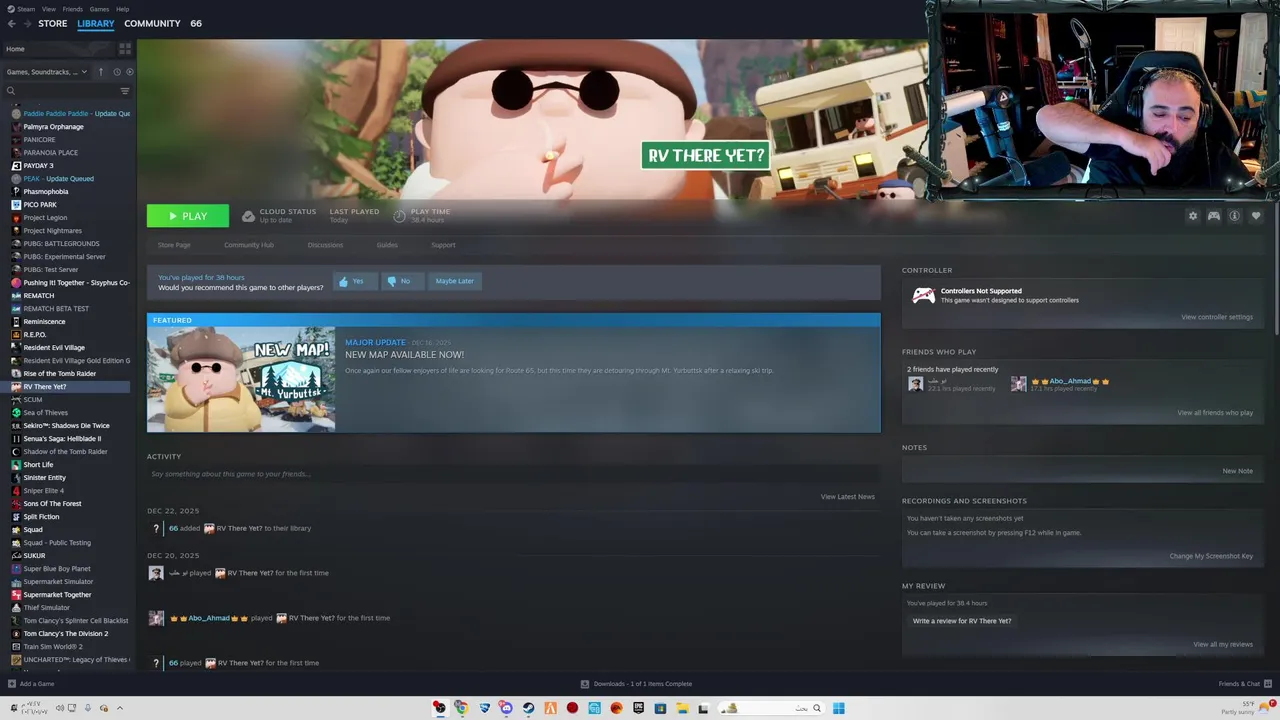This screenshot has width=1280, height=720.
Task: Open the Guides link
Action: pos(387,245)
